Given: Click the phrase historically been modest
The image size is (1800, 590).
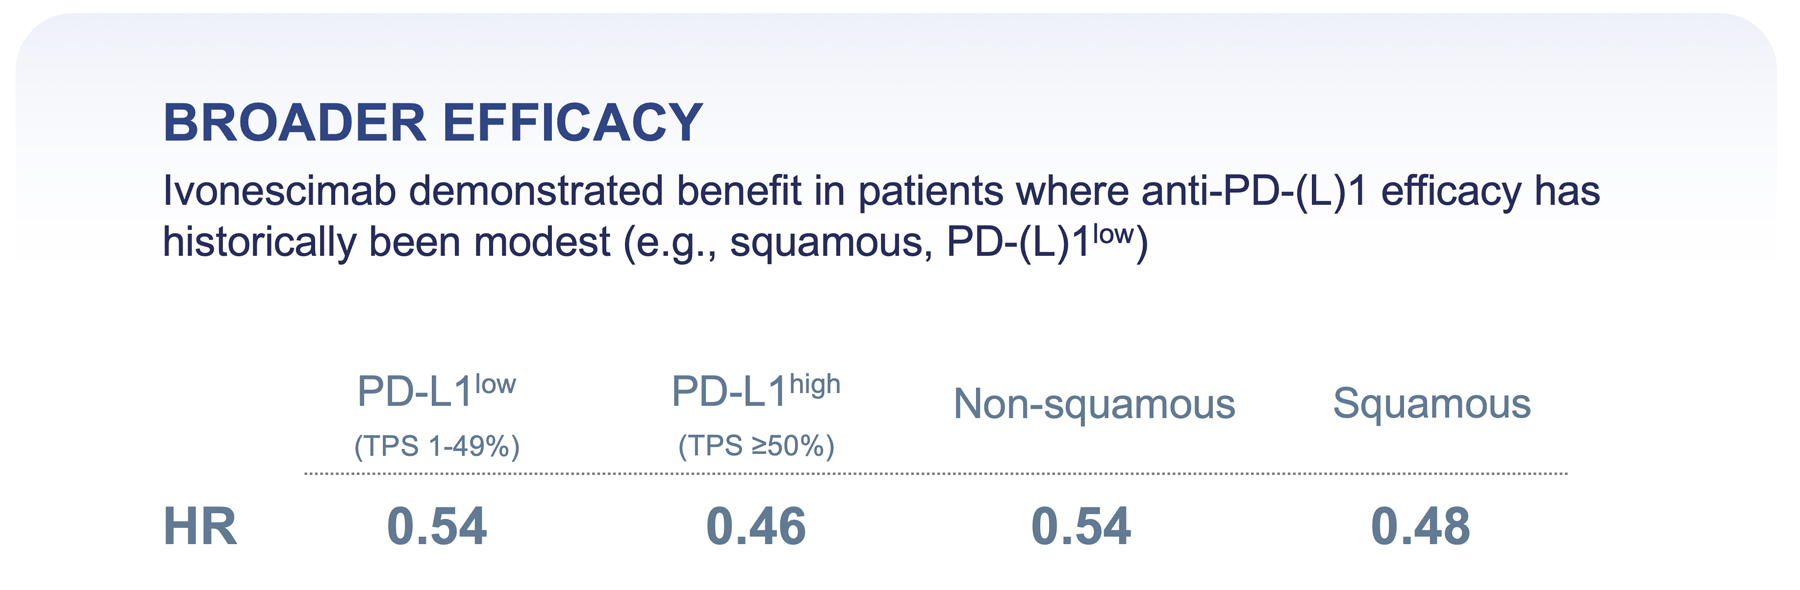Looking at the screenshot, I should tap(386, 243).
